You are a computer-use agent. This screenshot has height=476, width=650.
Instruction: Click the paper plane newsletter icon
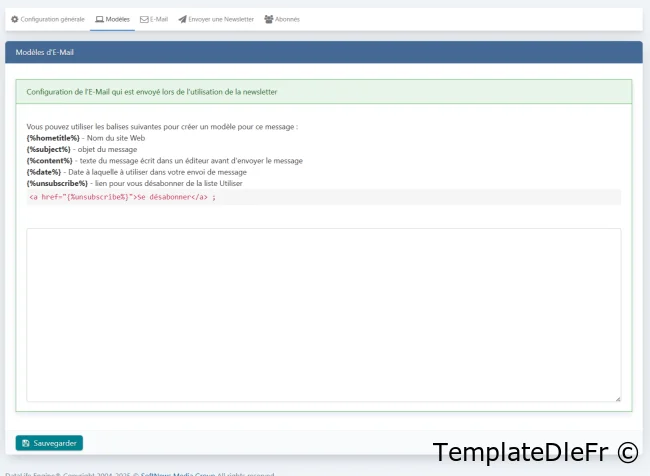(182, 19)
